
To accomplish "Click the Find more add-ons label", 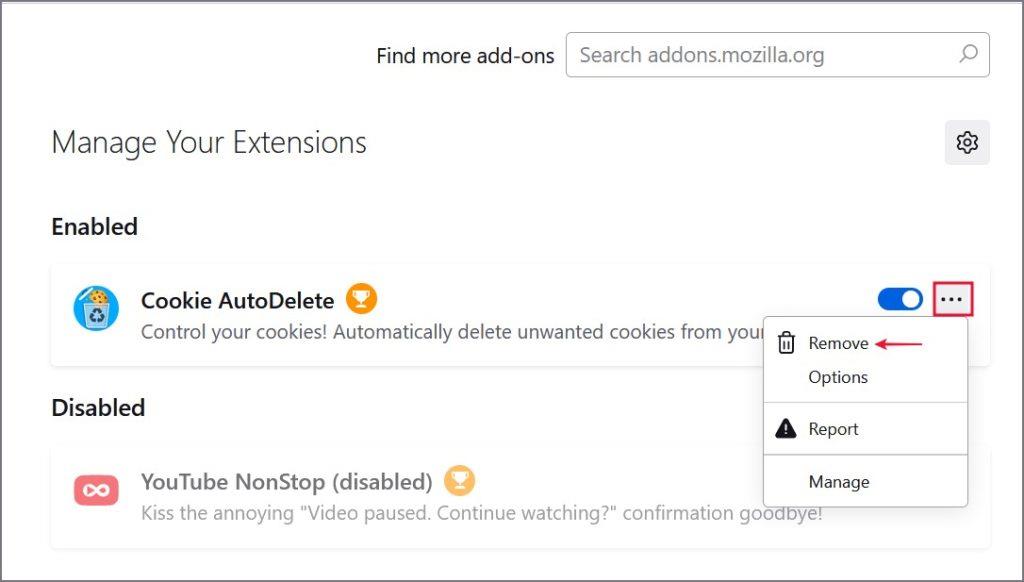I will click(465, 56).
